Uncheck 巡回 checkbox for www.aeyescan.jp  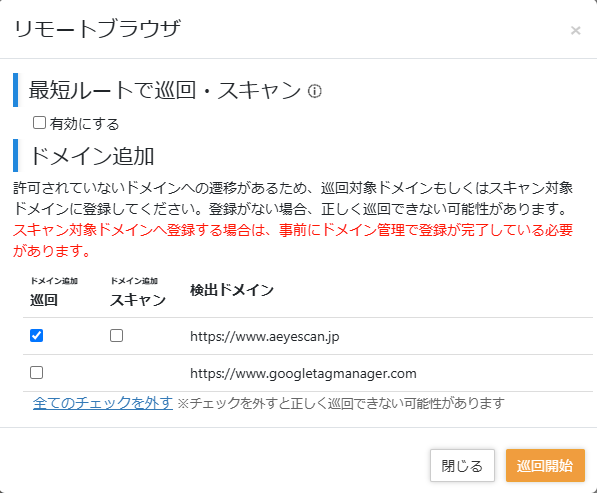[x=37, y=336]
